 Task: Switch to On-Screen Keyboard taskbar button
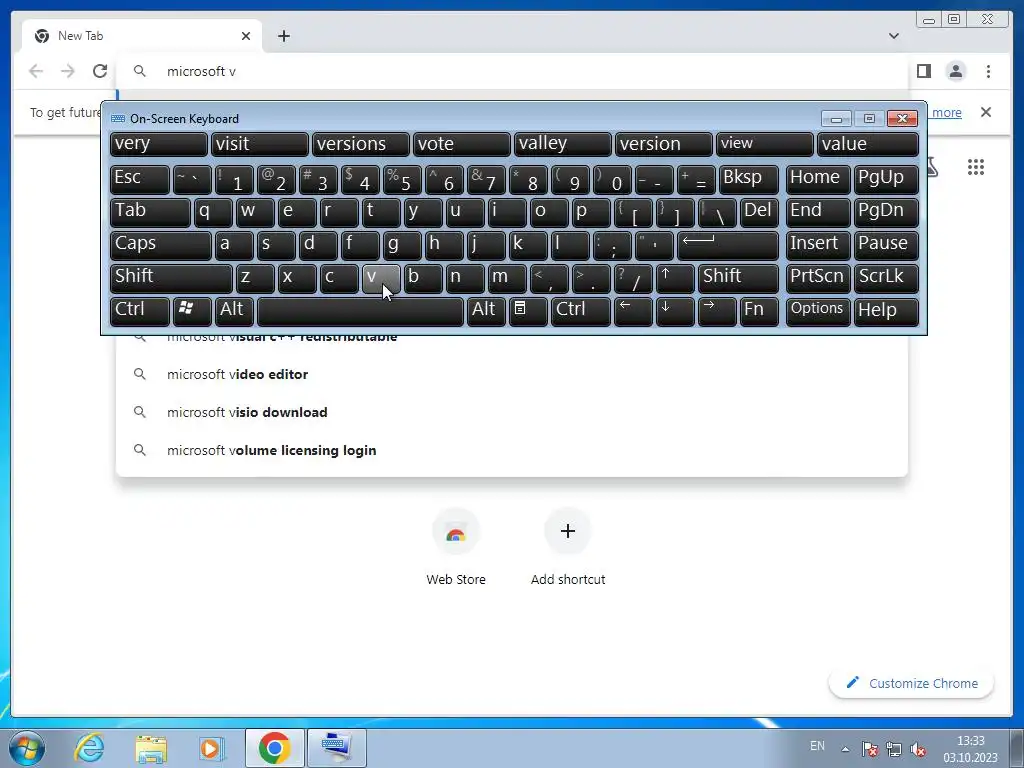[x=337, y=748]
